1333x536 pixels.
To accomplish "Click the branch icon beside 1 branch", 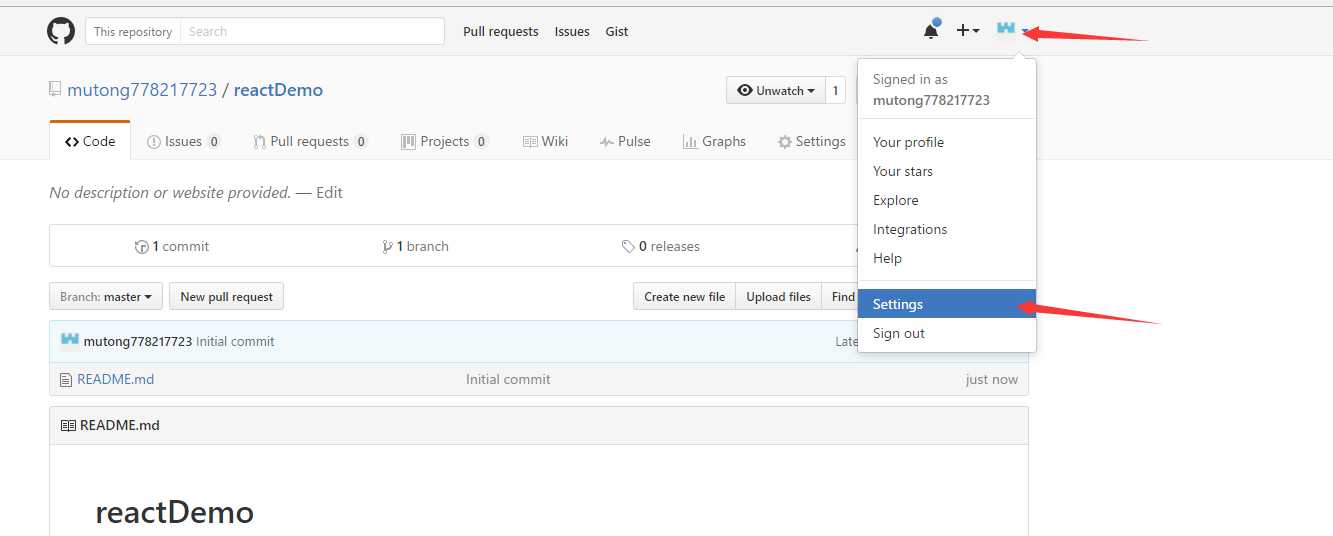I will tap(387, 247).
